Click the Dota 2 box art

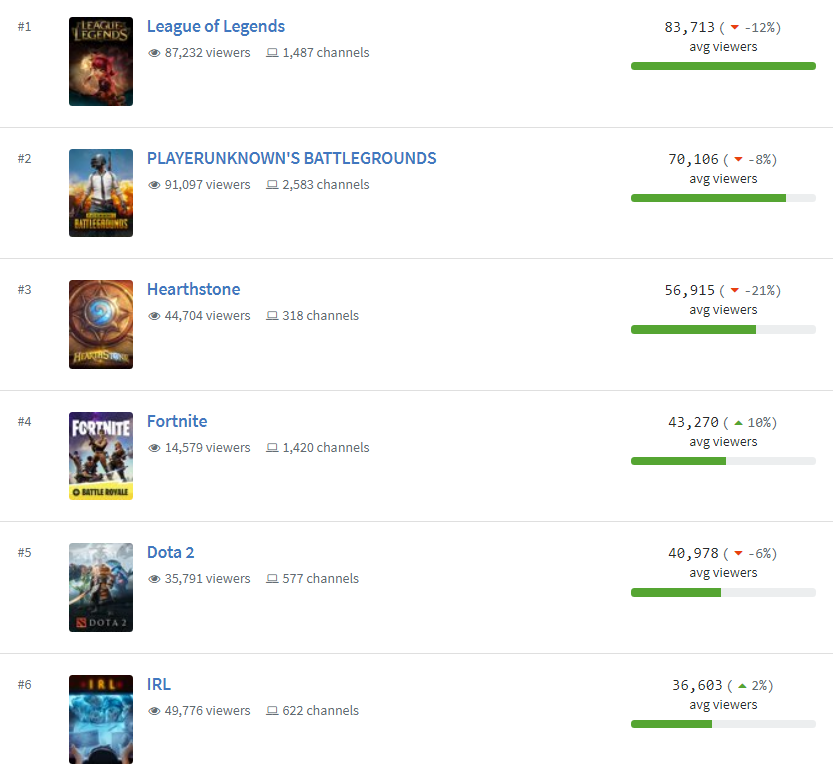click(x=100, y=587)
